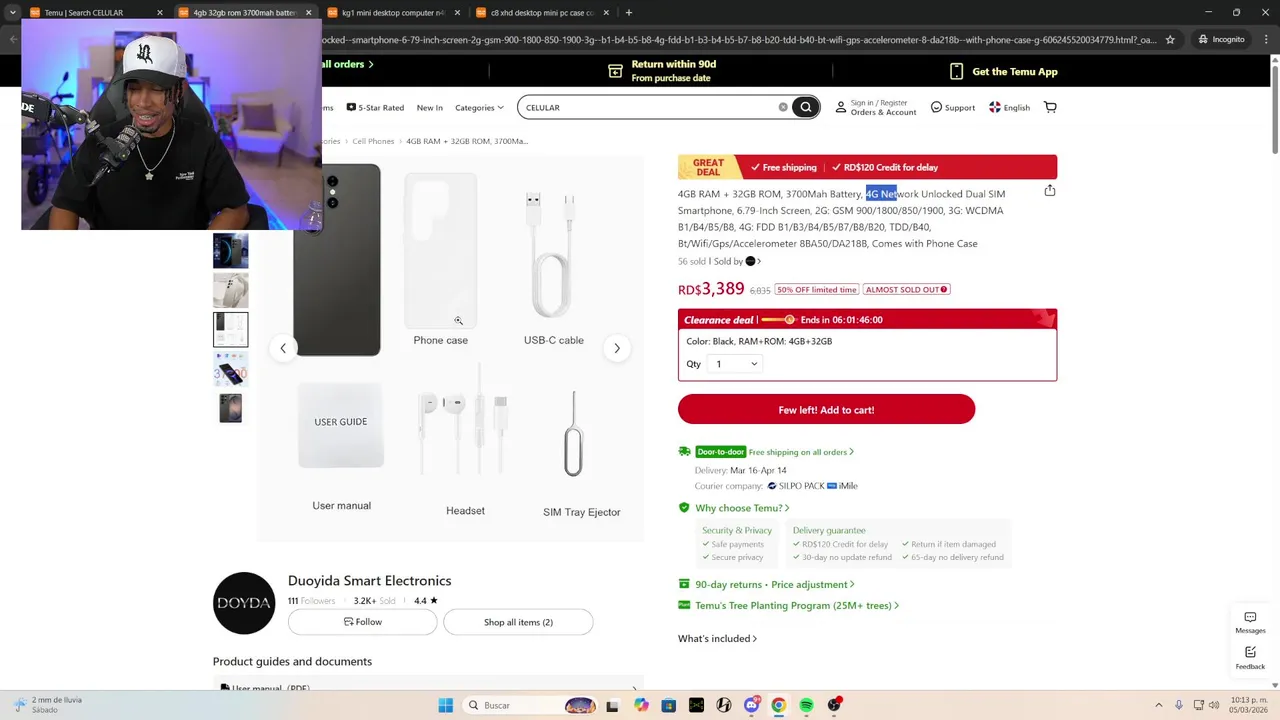Image resolution: width=1280 pixels, height=720 pixels.
Task: Switch to kg1 mini desktop computer tab
Action: tap(393, 13)
